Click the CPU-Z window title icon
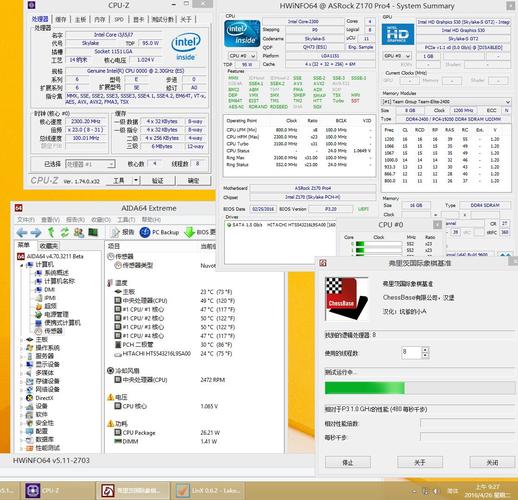This screenshot has height=500, width=518. (32, 5)
